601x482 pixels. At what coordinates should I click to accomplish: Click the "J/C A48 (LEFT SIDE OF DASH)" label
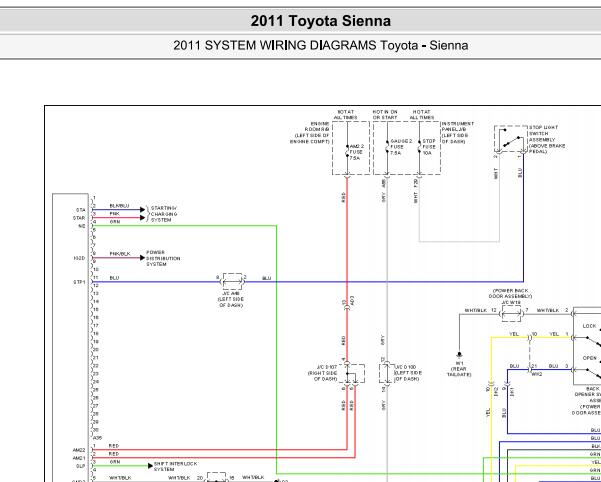click(231, 299)
